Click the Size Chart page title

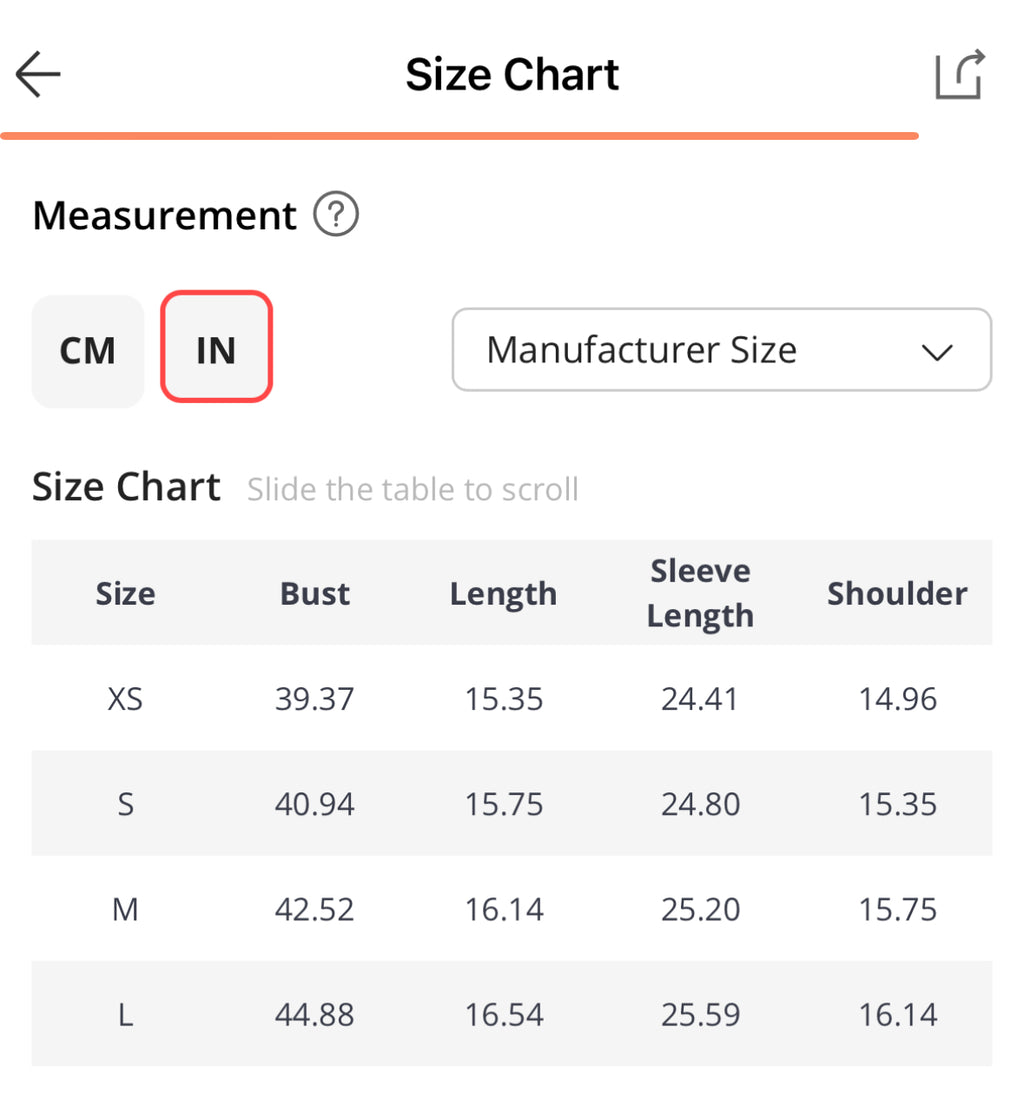point(512,75)
